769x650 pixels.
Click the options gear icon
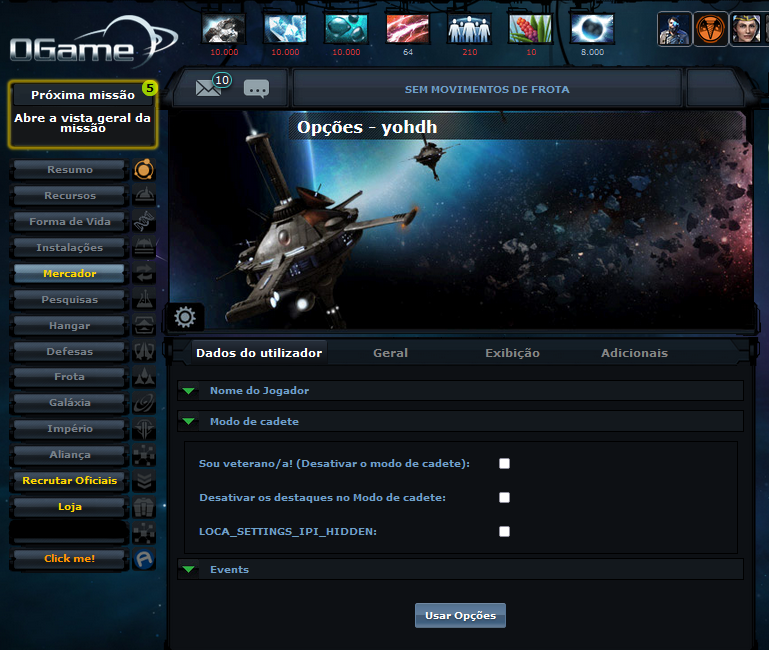185,318
